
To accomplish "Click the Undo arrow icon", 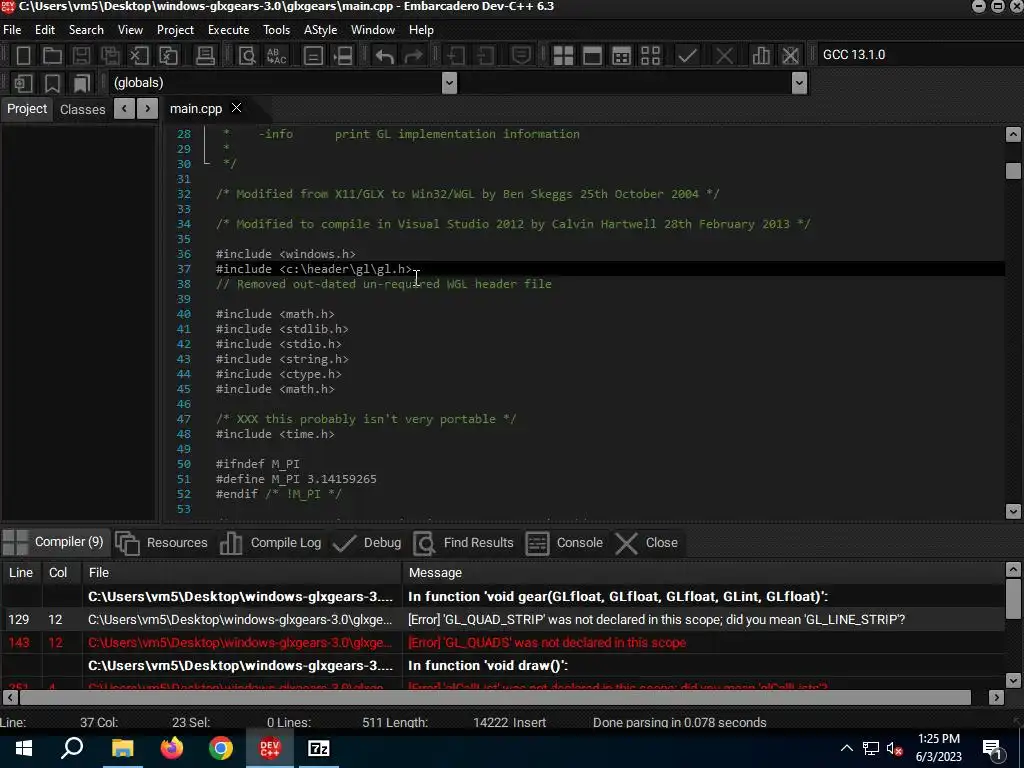I will click(x=385, y=56).
